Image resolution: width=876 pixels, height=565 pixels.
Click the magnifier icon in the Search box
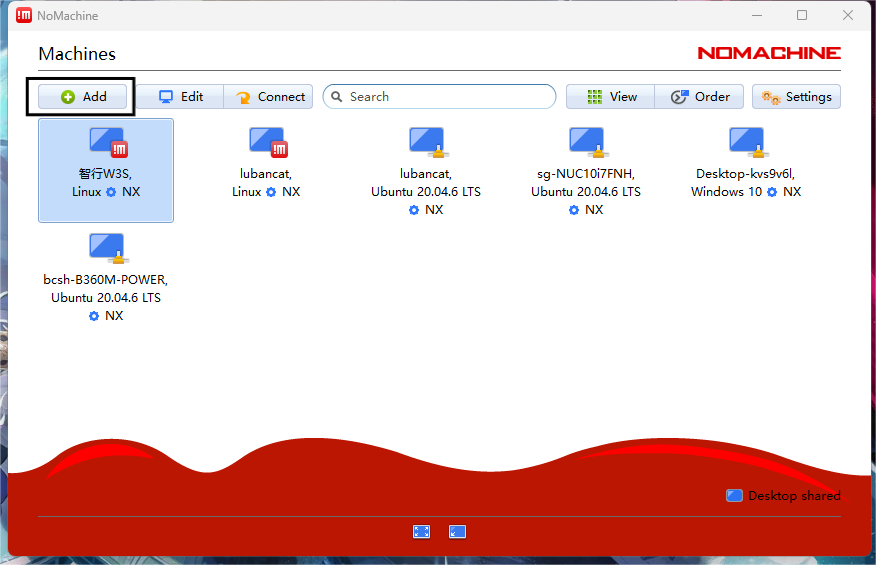(x=337, y=97)
